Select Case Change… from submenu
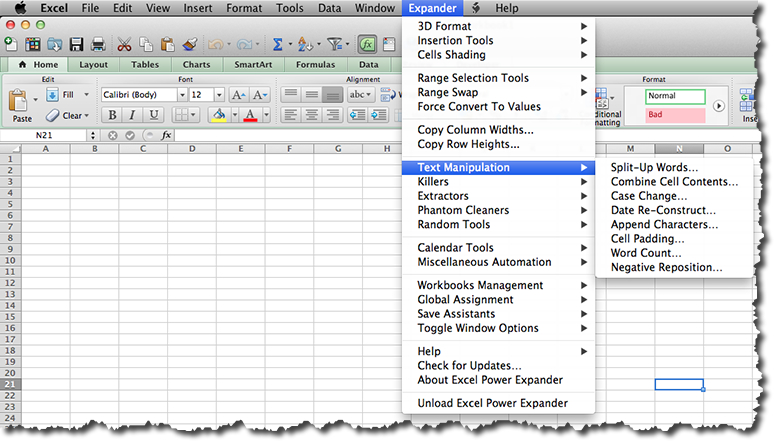The image size is (774, 441). pos(648,196)
